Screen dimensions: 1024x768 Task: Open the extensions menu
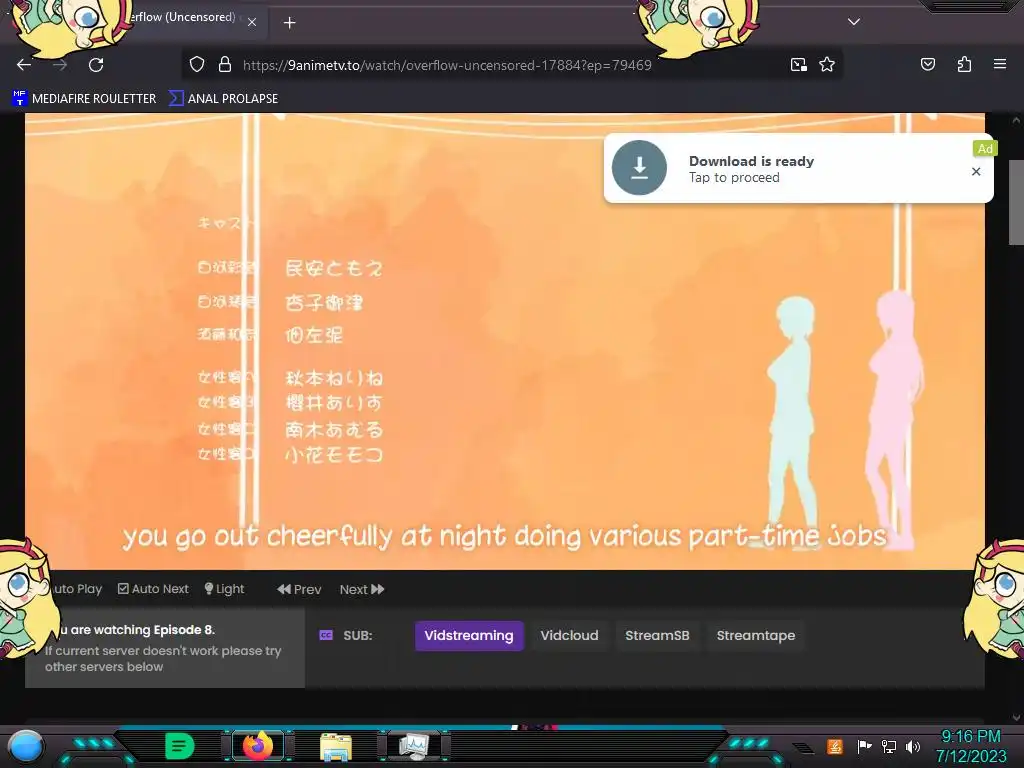click(964, 65)
